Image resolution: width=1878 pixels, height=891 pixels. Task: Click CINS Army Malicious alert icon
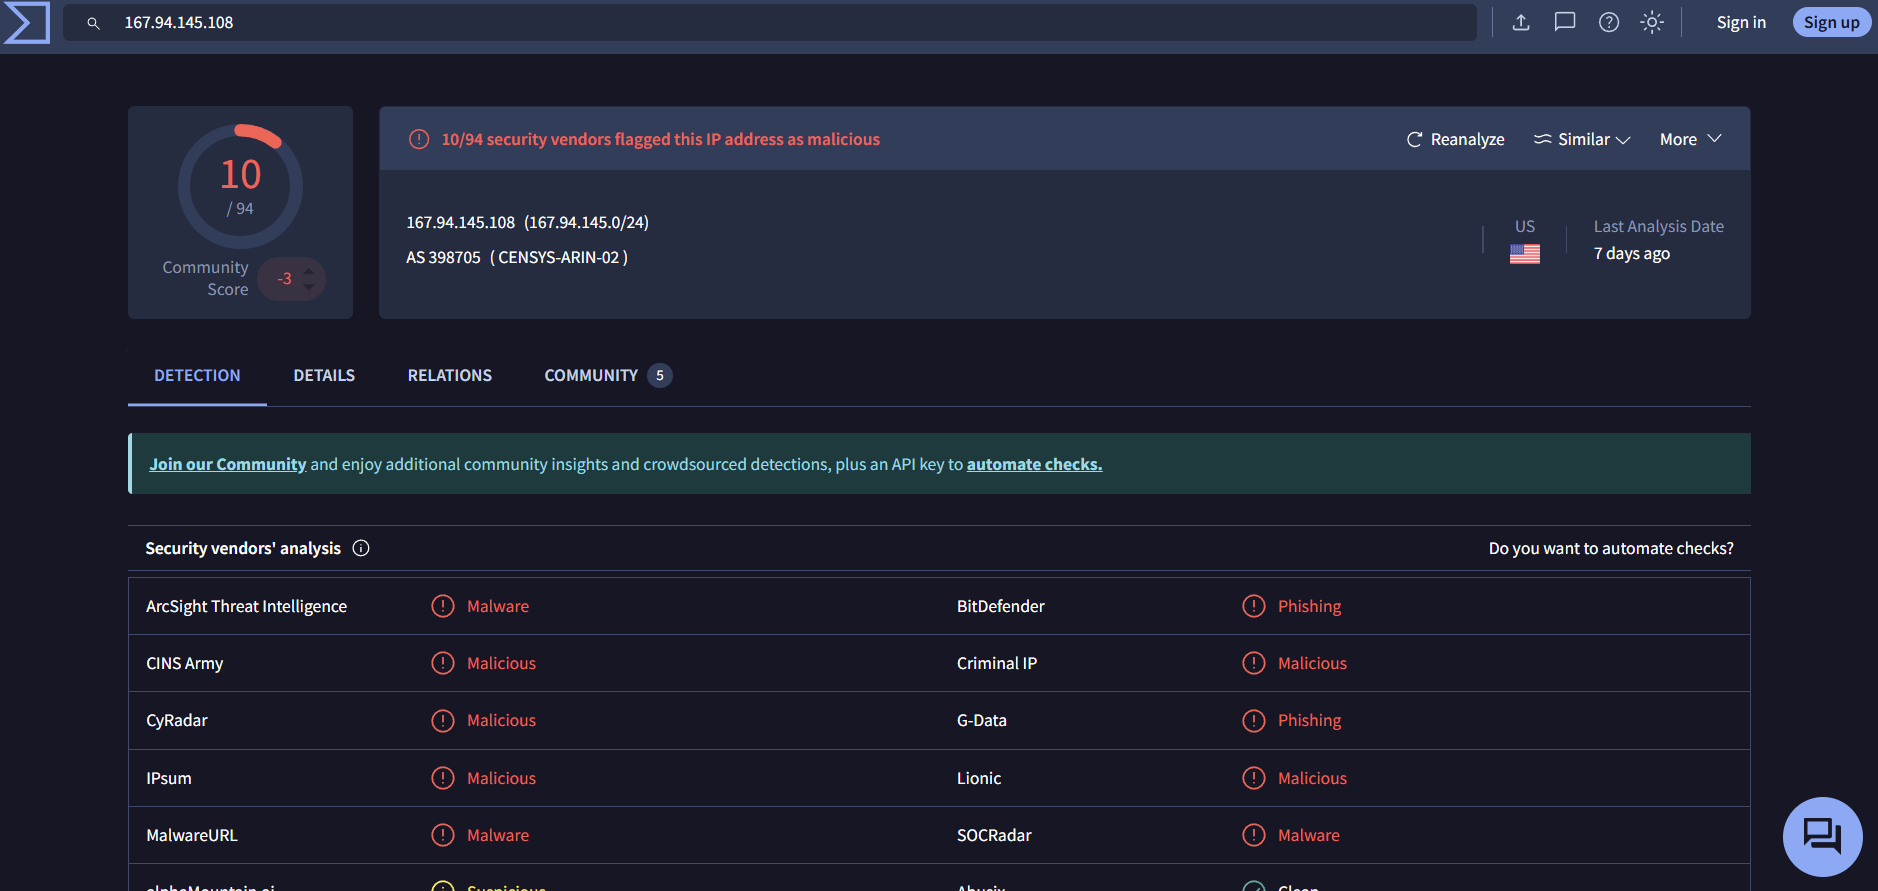(x=442, y=663)
